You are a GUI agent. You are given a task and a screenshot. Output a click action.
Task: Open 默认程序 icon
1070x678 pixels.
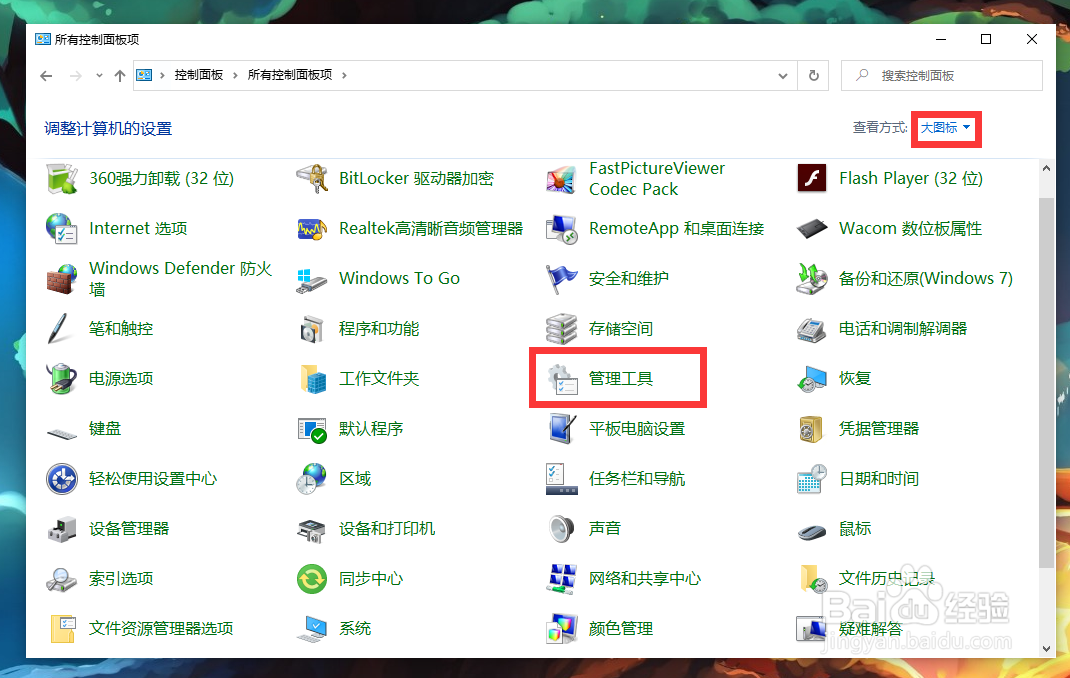click(313, 429)
